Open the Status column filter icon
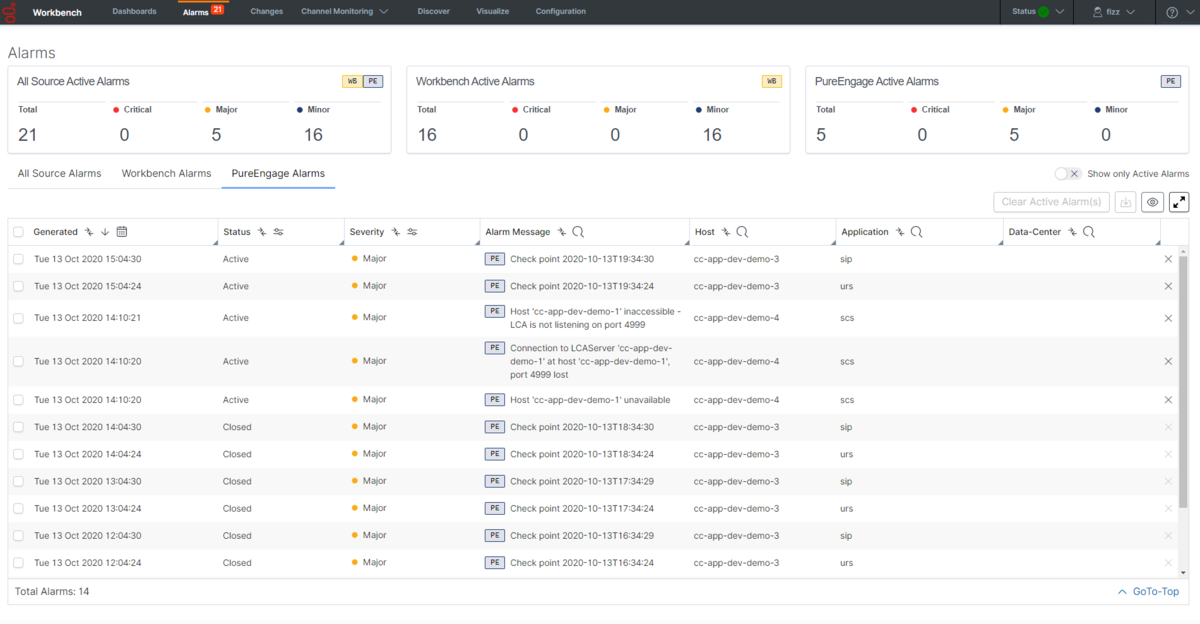1200x624 pixels. (x=278, y=232)
